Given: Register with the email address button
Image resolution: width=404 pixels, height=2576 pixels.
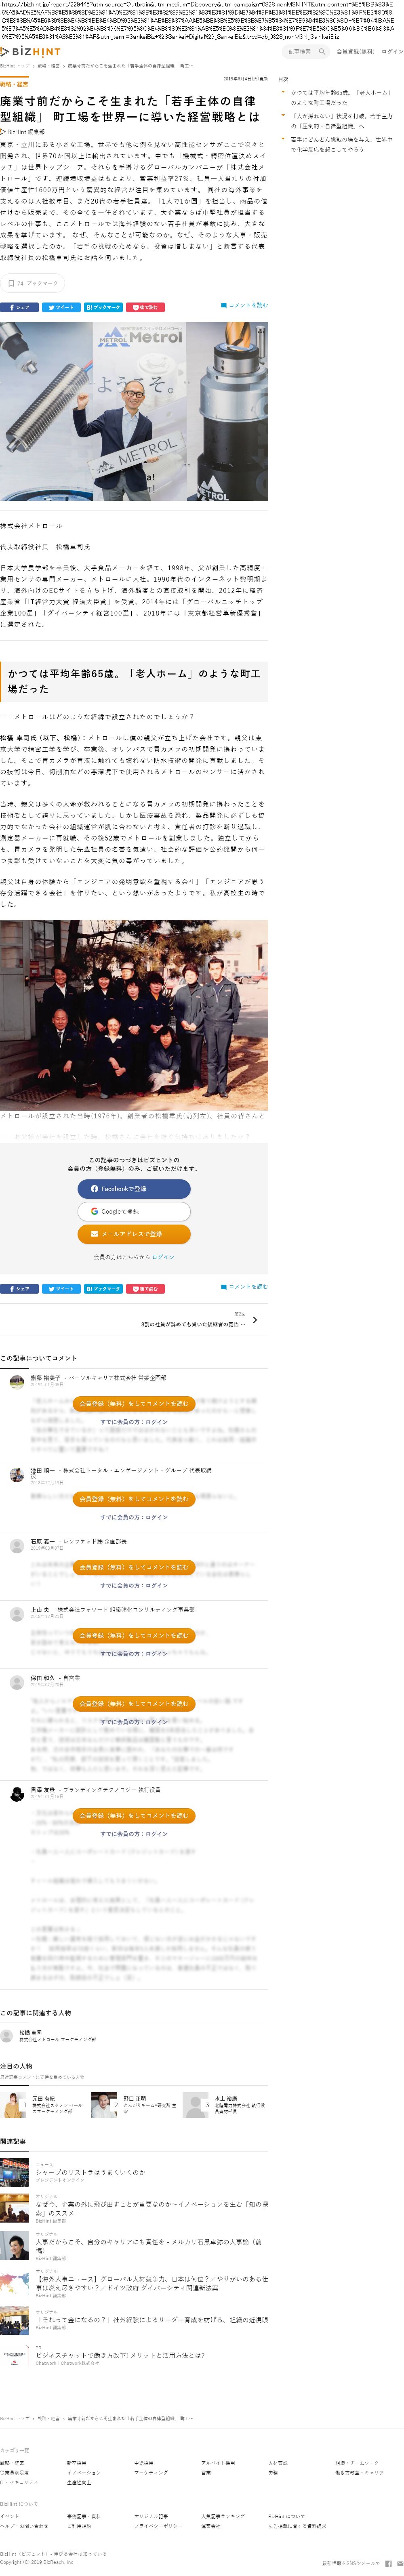Looking at the screenshot, I should click(x=134, y=1233).
